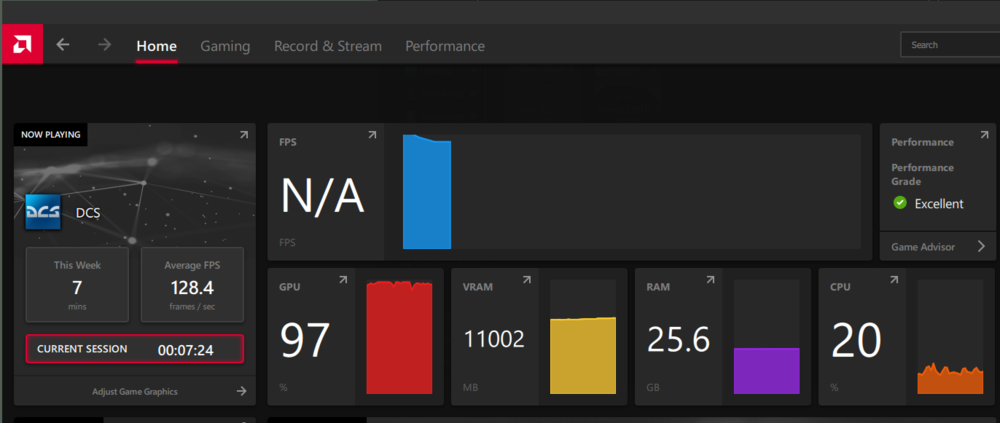The image size is (1000, 423).
Task: Go back with the left arrow
Action: coord(62,45)
